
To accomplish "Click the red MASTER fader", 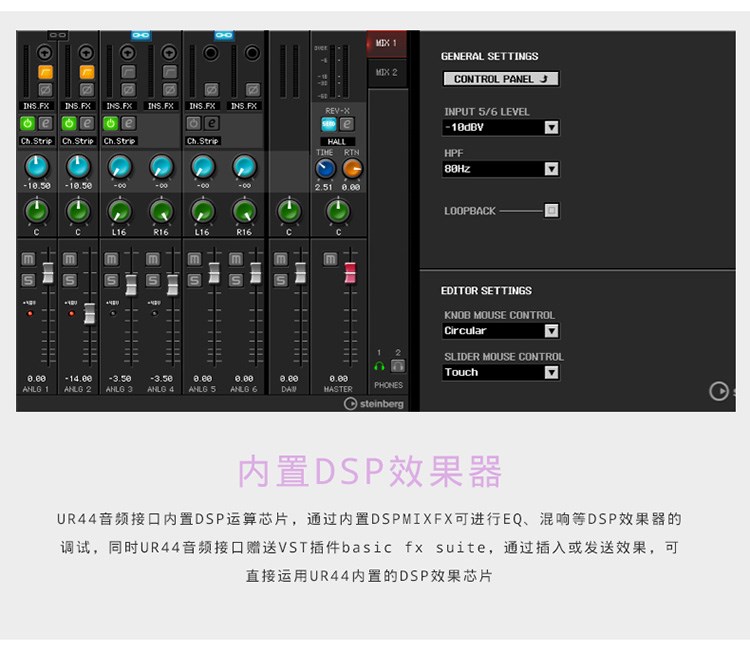I will click(x=350, y=272).
